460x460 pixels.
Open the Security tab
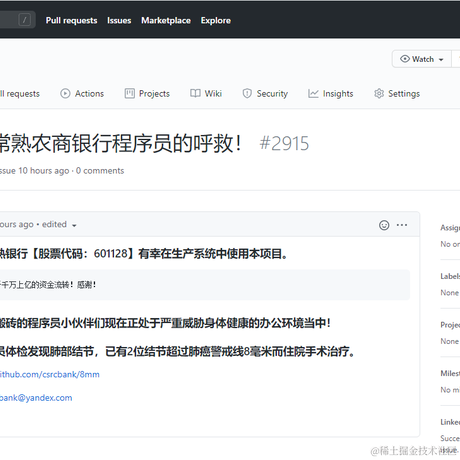coord(265,94)
